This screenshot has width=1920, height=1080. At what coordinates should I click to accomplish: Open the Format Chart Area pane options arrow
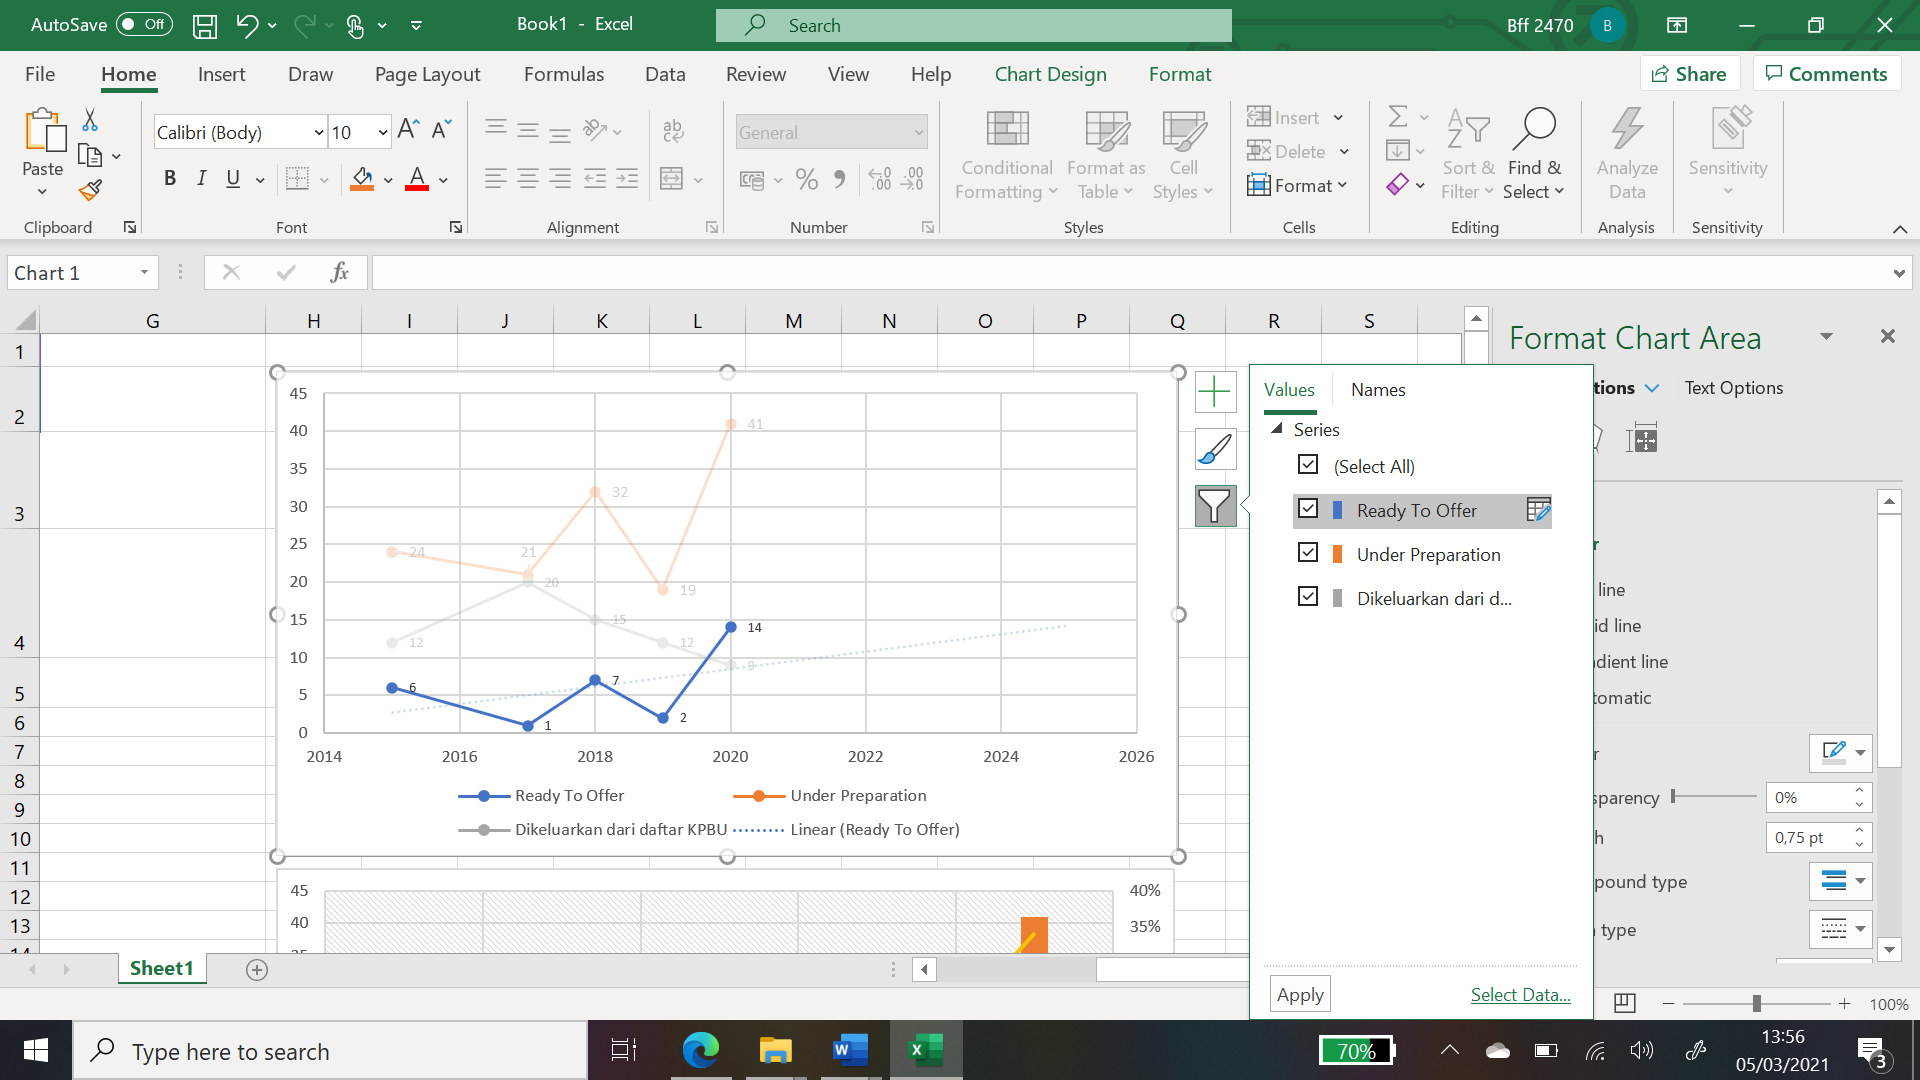pos(1826,337)
